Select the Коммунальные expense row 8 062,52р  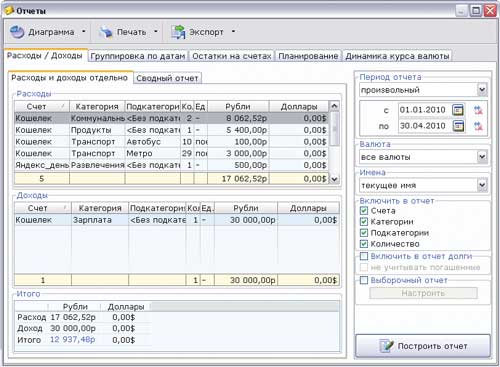coord(171,118)
